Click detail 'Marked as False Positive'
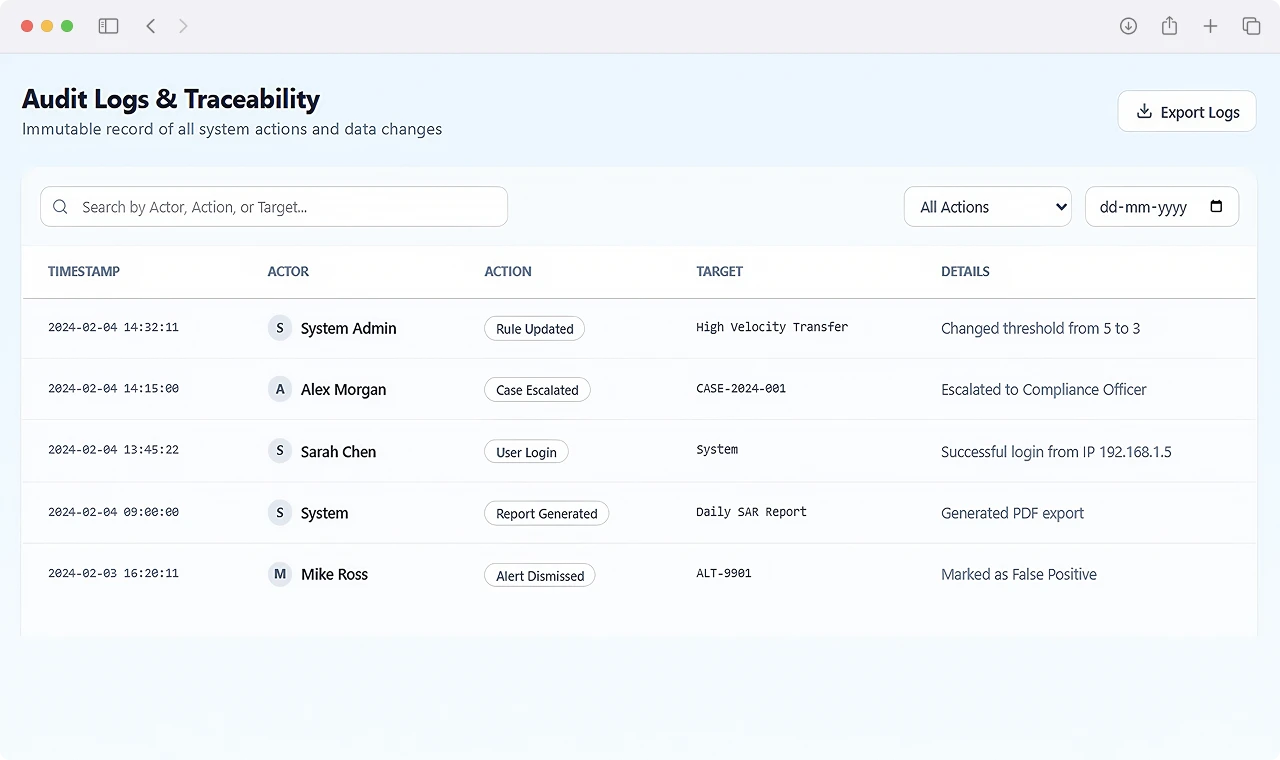Image resolution: width=1280 pixels, height=760 pixels. click(1019, 574)
